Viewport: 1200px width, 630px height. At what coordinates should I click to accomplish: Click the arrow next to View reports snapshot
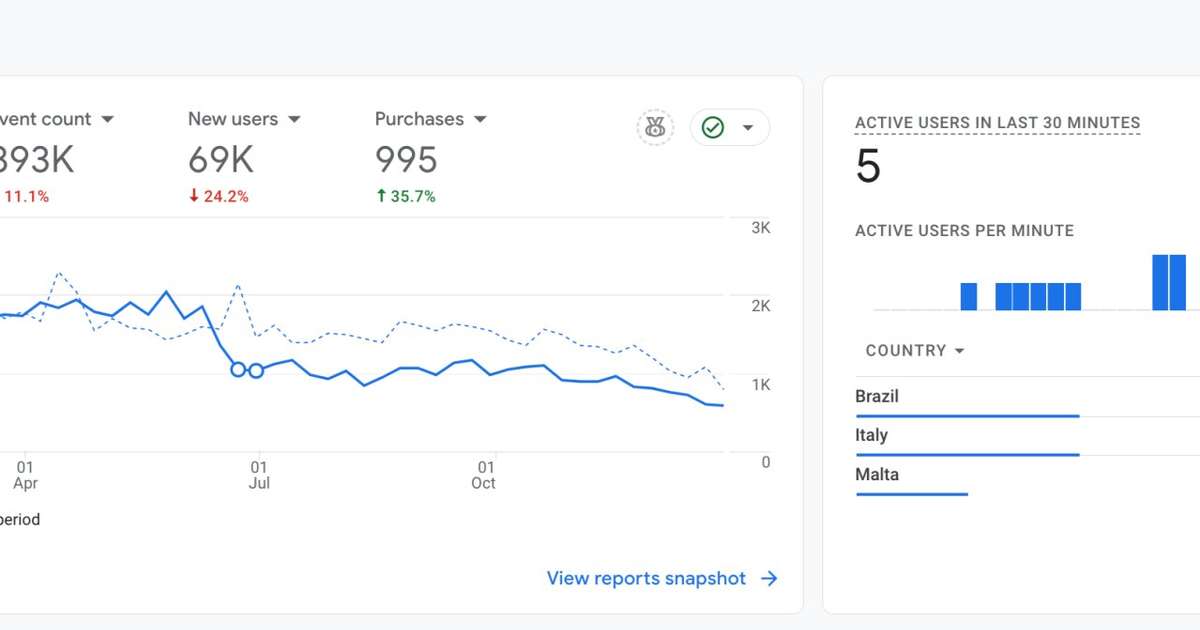click(769, 578)
